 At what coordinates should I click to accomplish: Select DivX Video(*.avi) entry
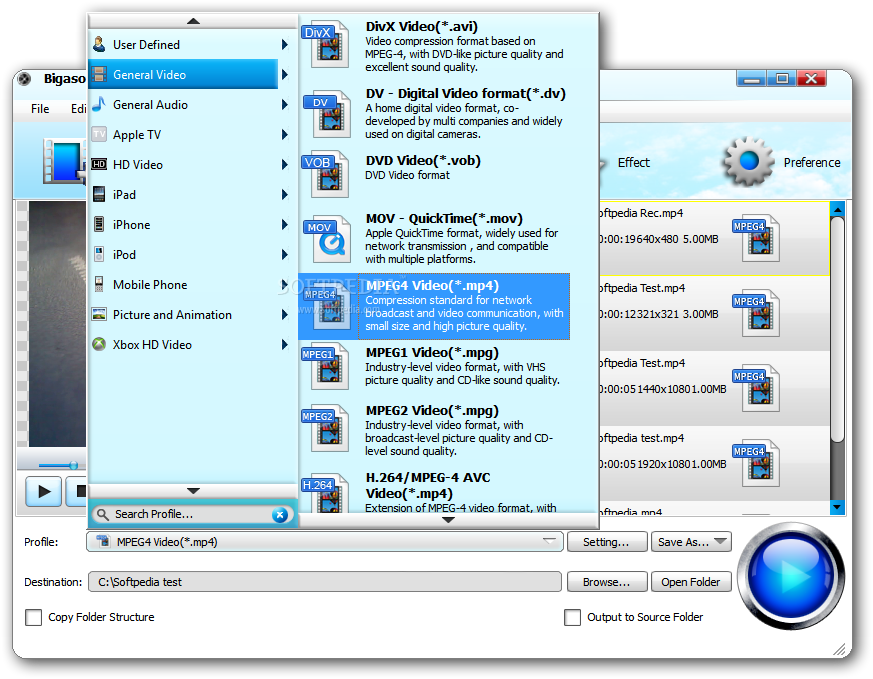(434, 46)
